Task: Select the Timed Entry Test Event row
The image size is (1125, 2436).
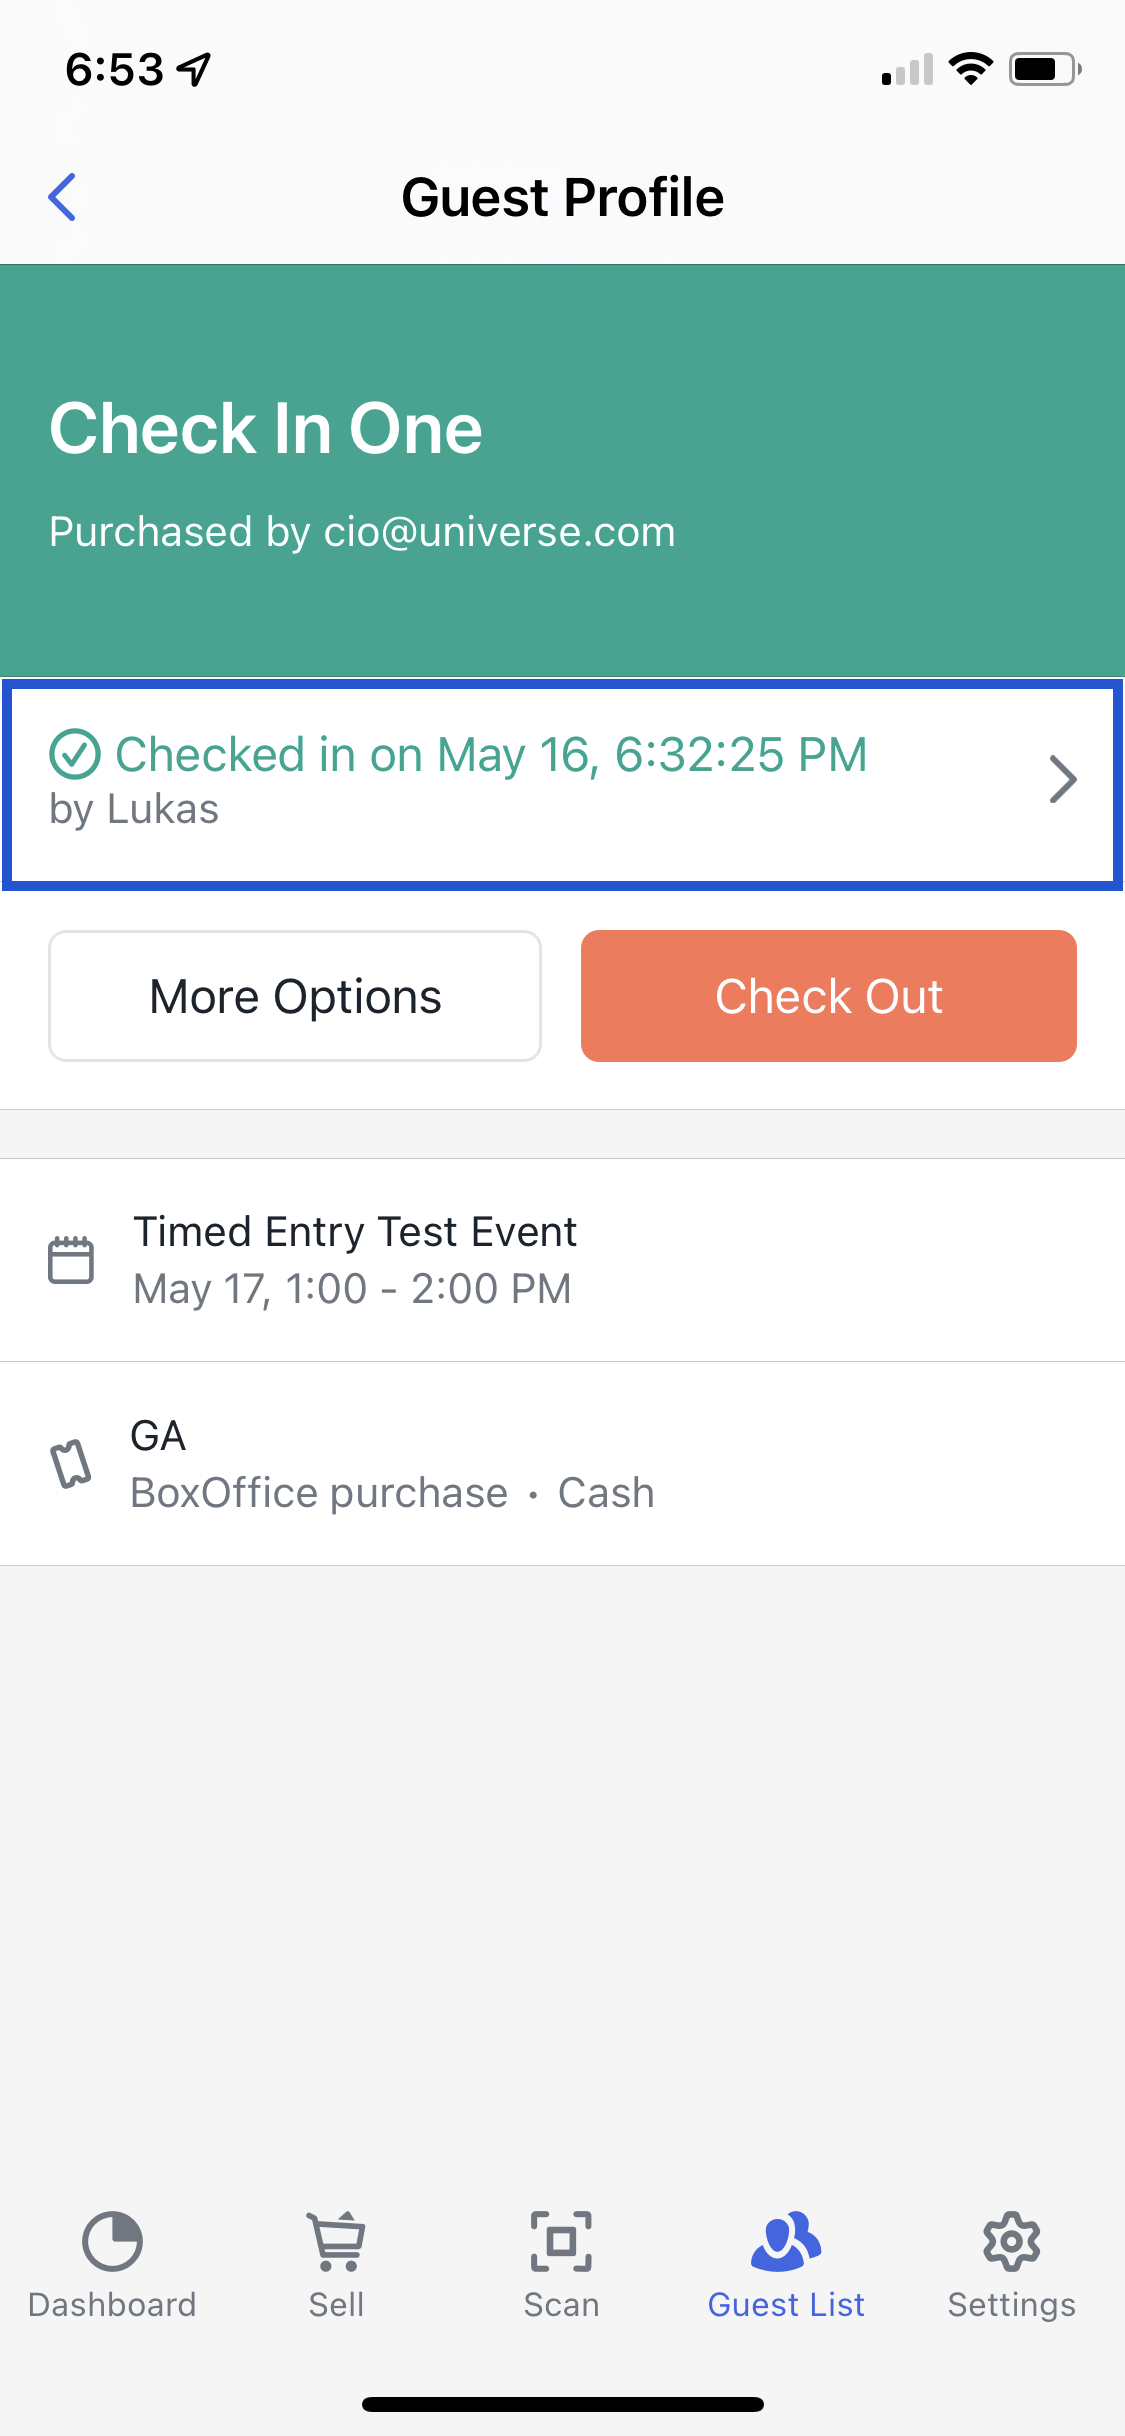Action: (562, 1260)
